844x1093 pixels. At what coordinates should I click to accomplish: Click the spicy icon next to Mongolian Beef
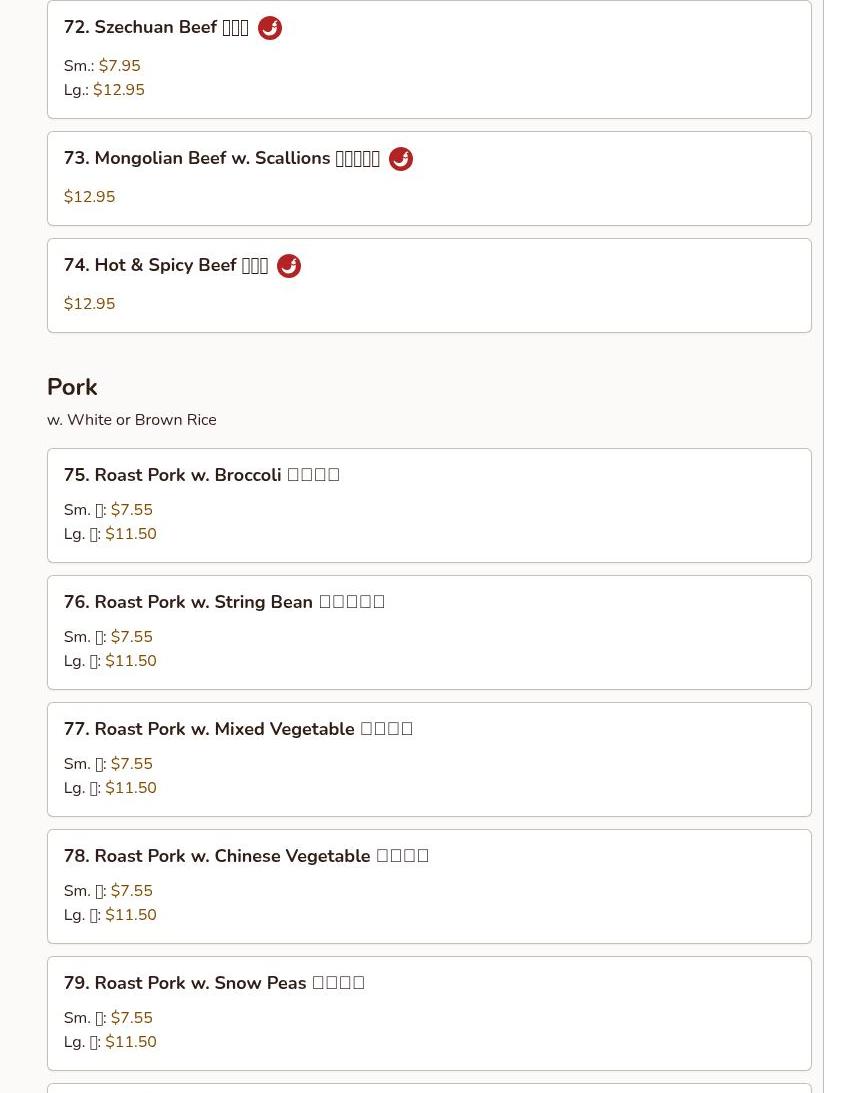[401, 159]
